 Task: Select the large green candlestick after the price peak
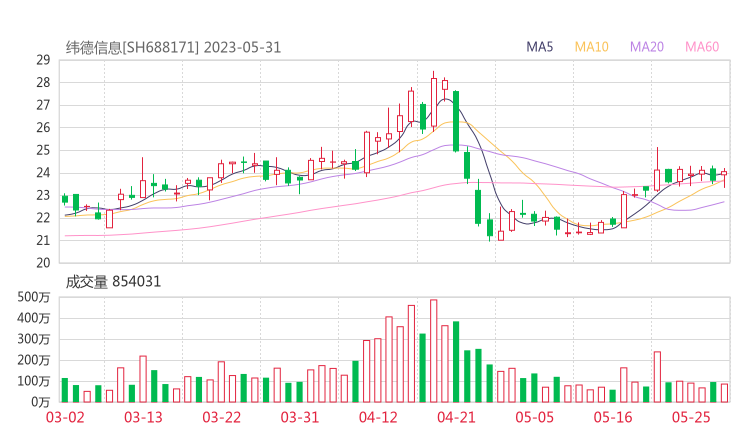(x=456, y=121)
